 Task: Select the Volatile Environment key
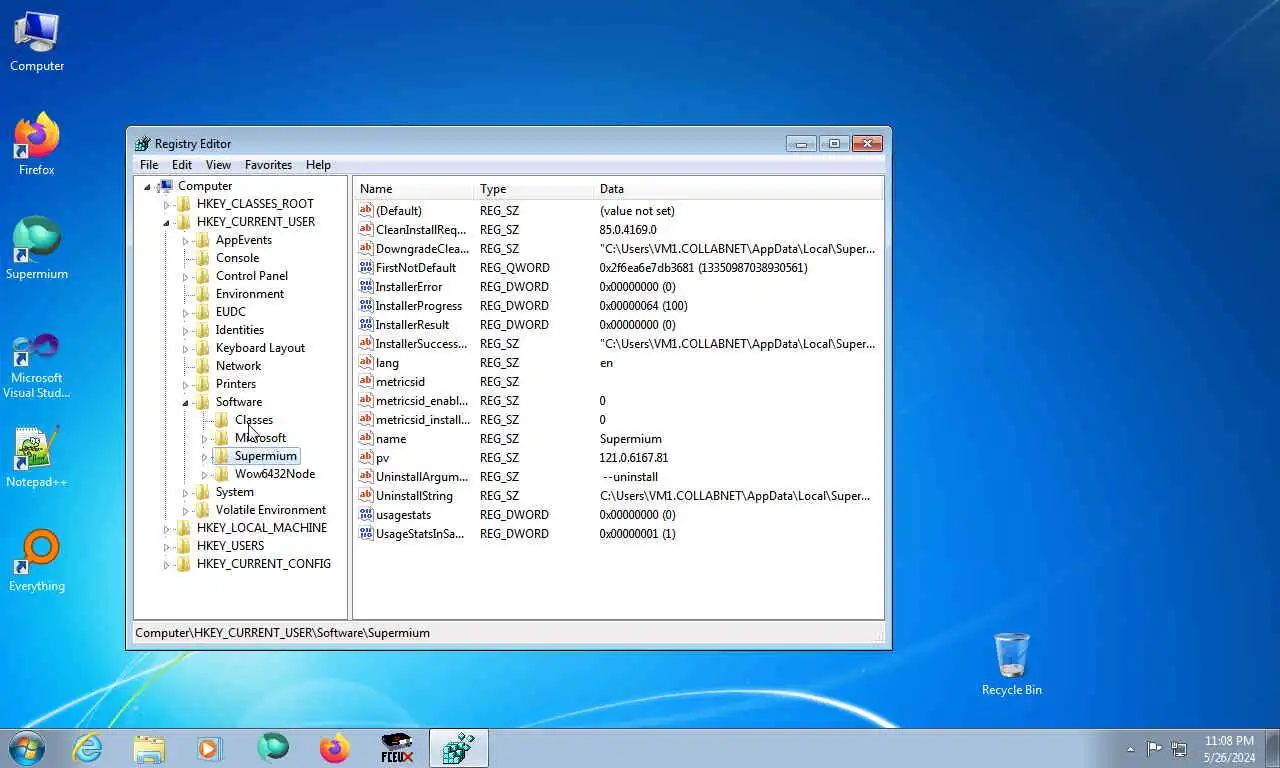coord(271,510)
